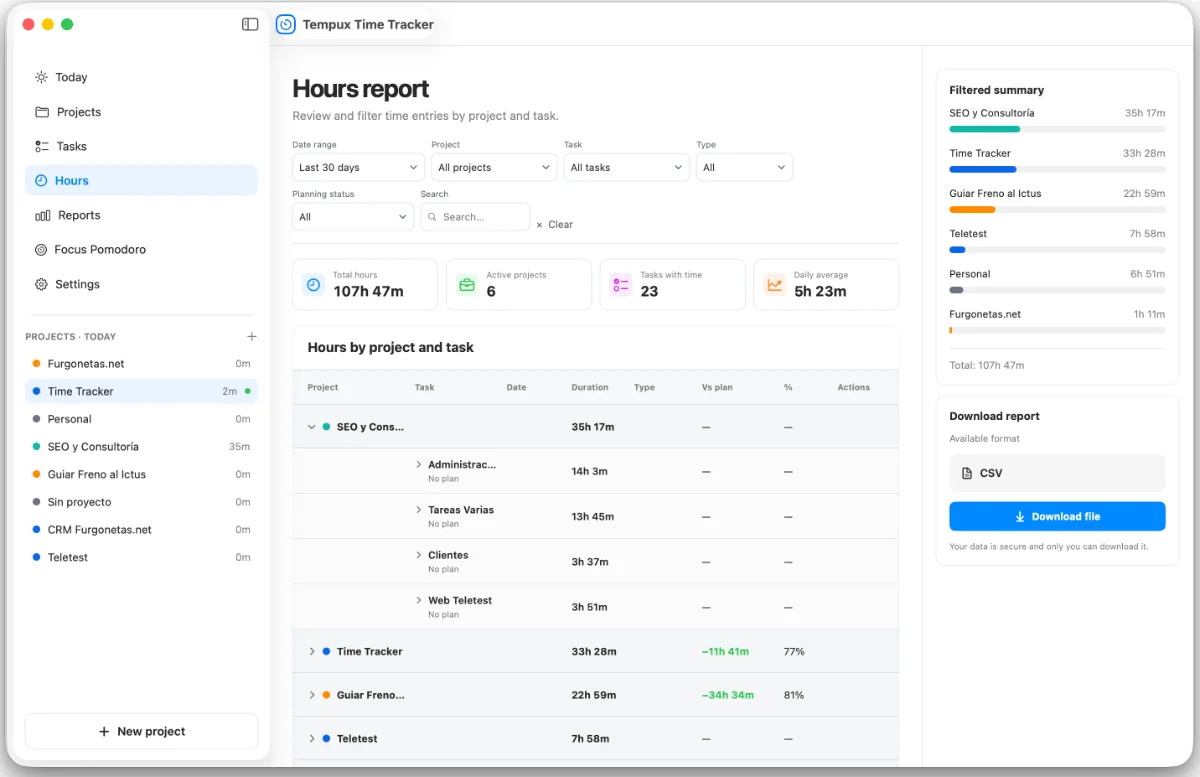This screenshot has height=777, width=1200.
Task: Click the Daily average chart icon
Action: click(775, 285)
